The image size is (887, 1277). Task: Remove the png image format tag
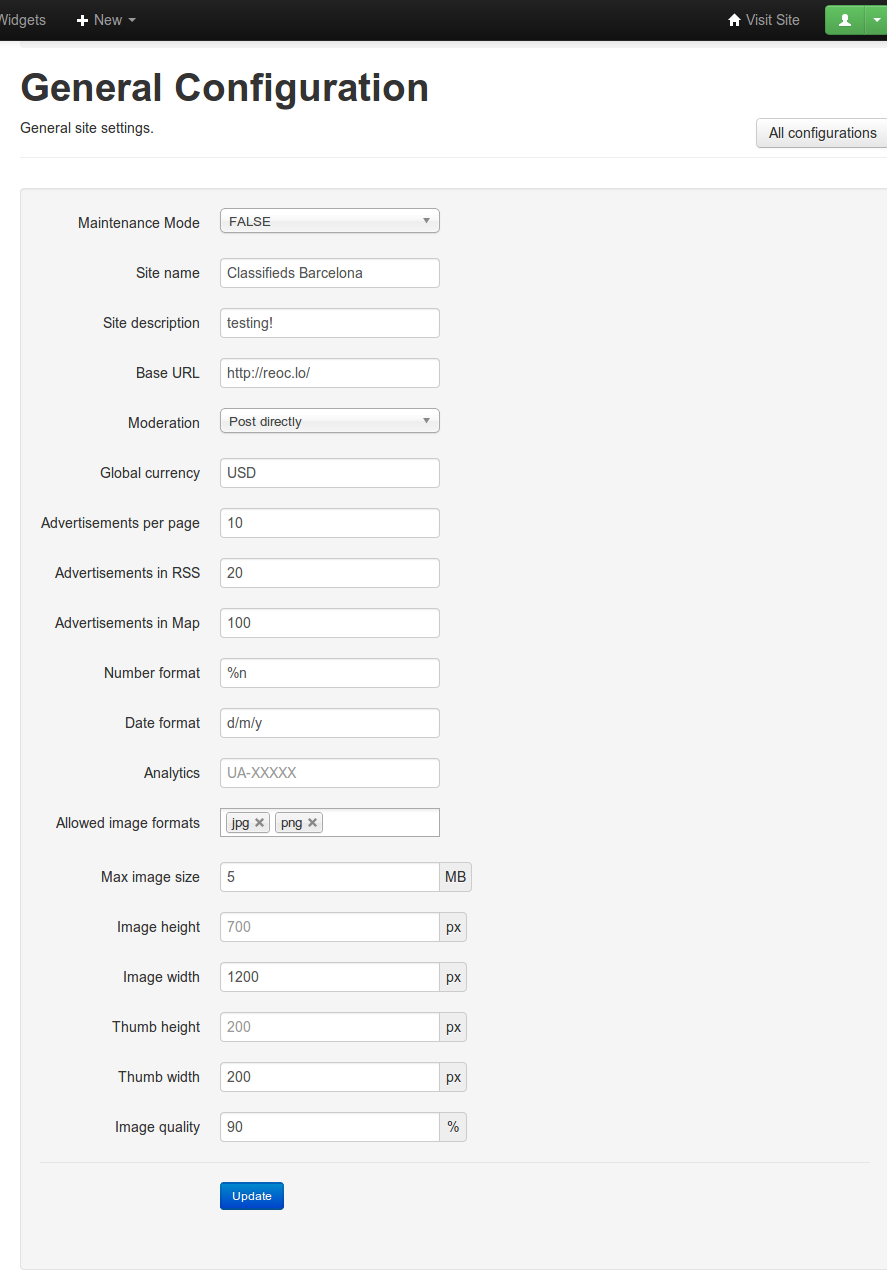pos(313,823)
